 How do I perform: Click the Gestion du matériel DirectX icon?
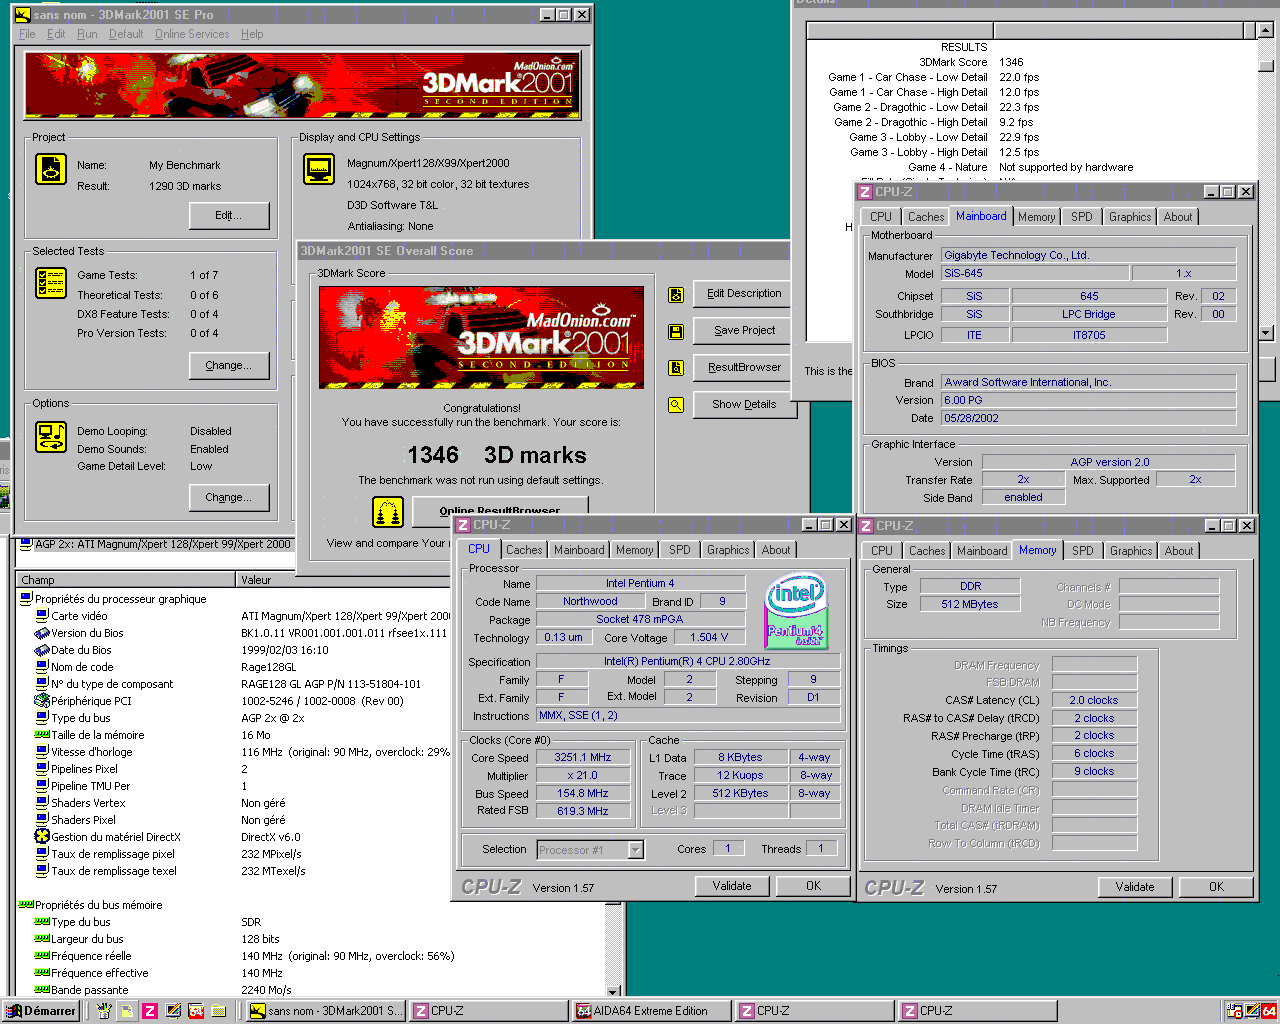pos(42,837)
